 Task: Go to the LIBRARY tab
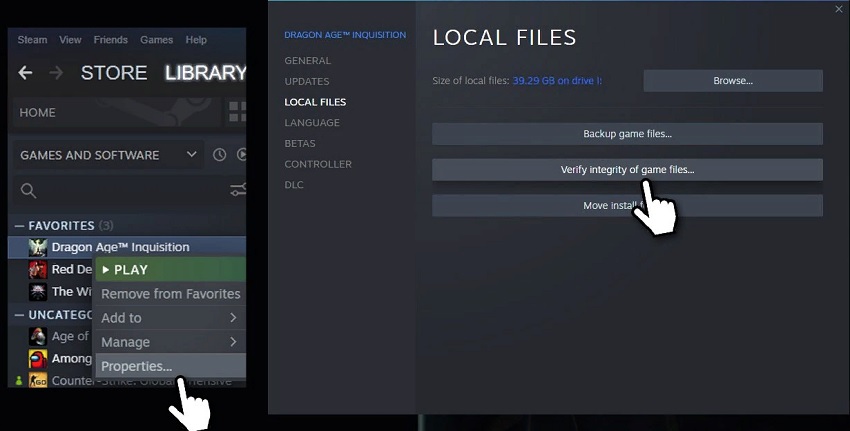(x=205, y=73)
